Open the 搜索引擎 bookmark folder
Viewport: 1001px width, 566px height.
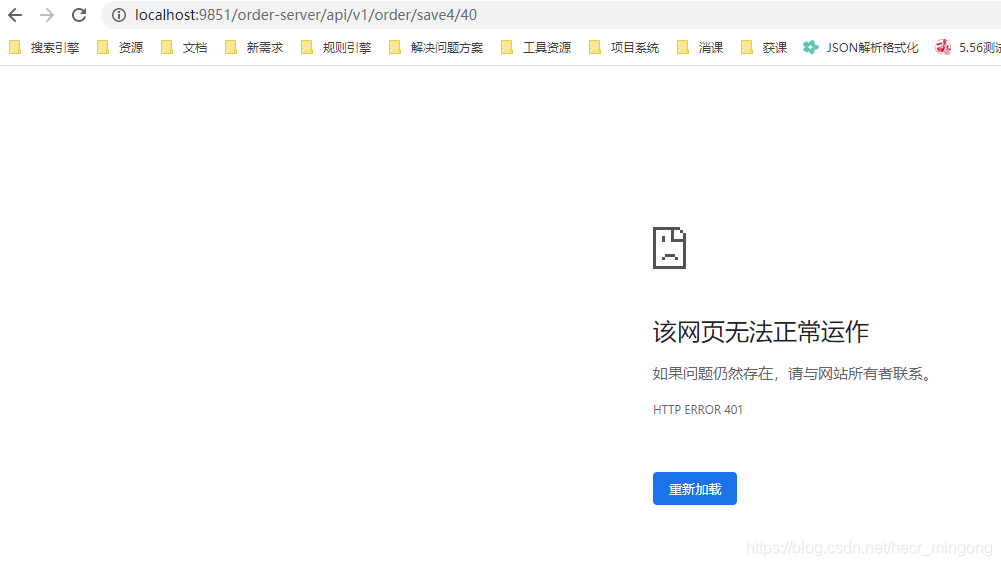(x=44, y=47)
